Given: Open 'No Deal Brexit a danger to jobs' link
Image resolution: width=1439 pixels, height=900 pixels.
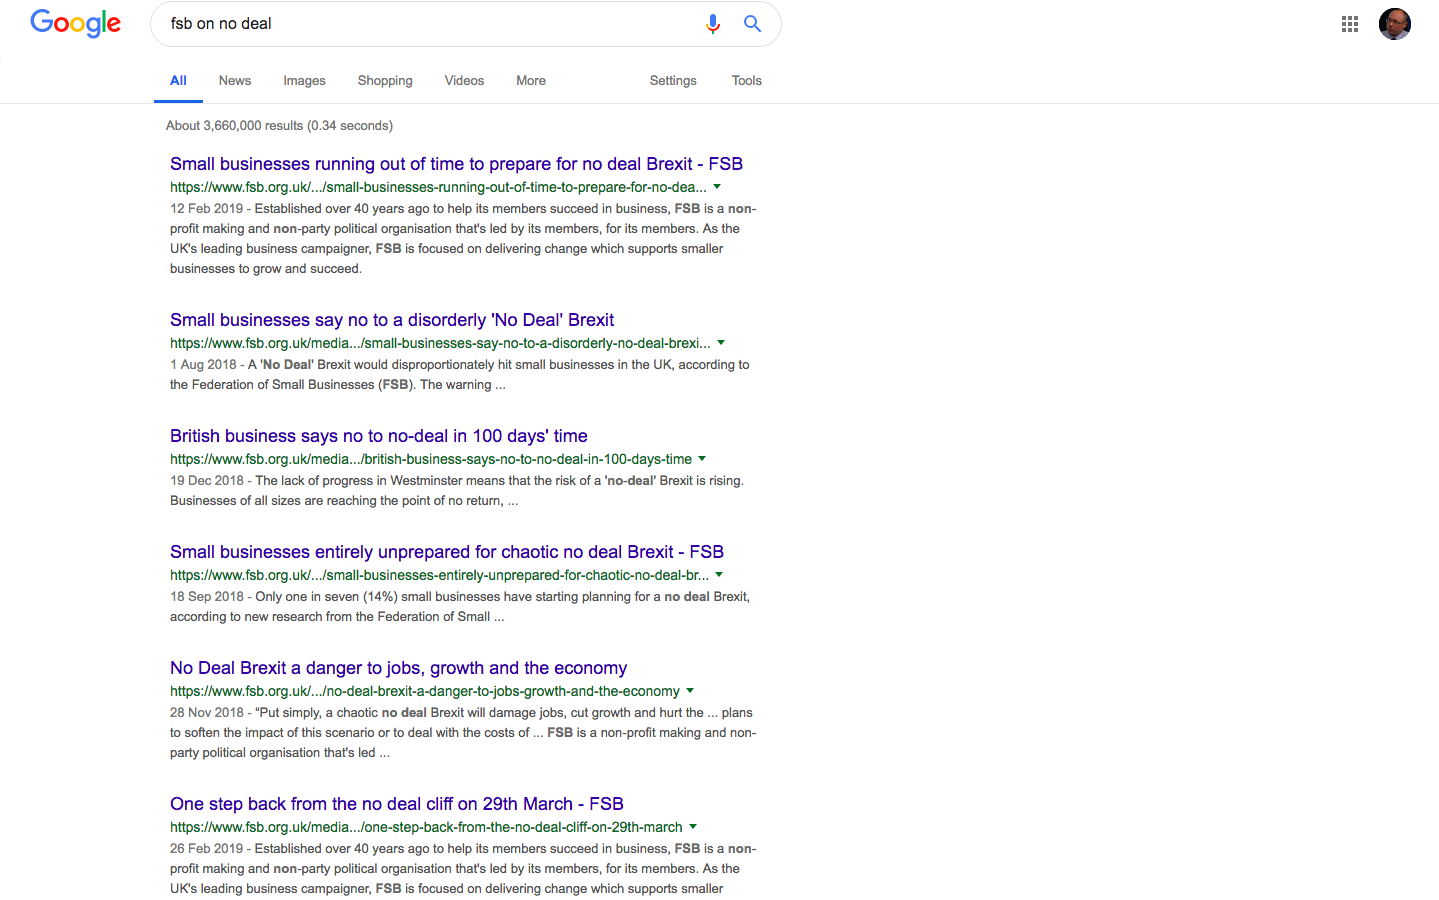Looking at the screenshot, I should (x=398, y=668).
